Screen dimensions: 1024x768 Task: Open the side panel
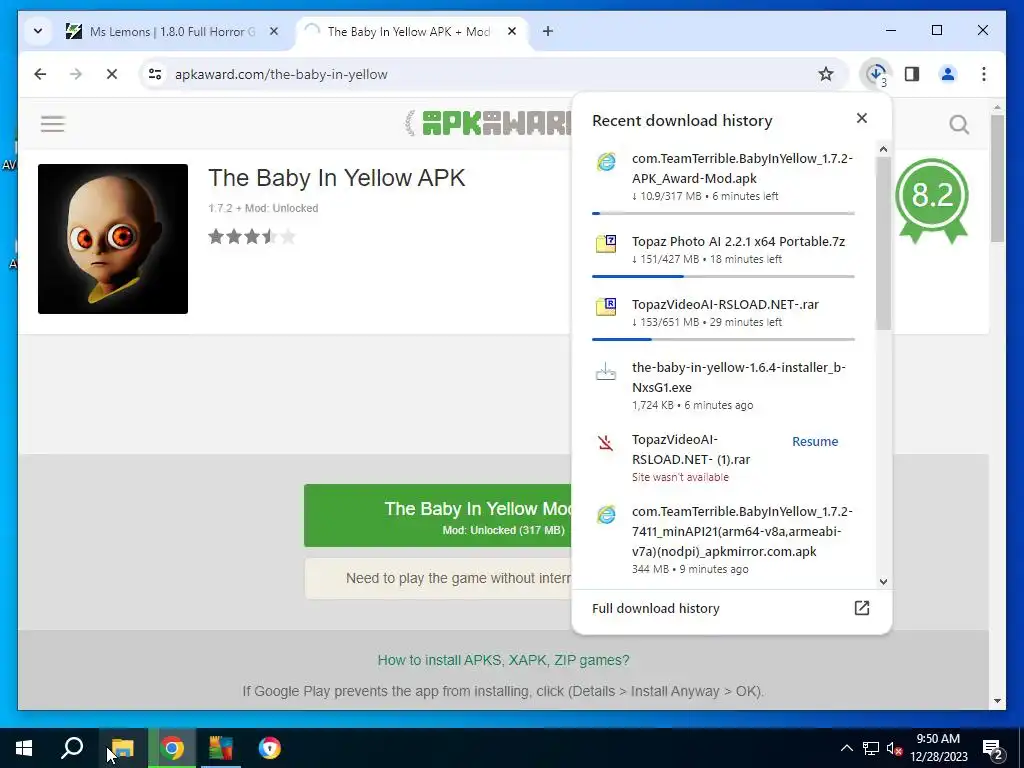(x=912, y=74)
